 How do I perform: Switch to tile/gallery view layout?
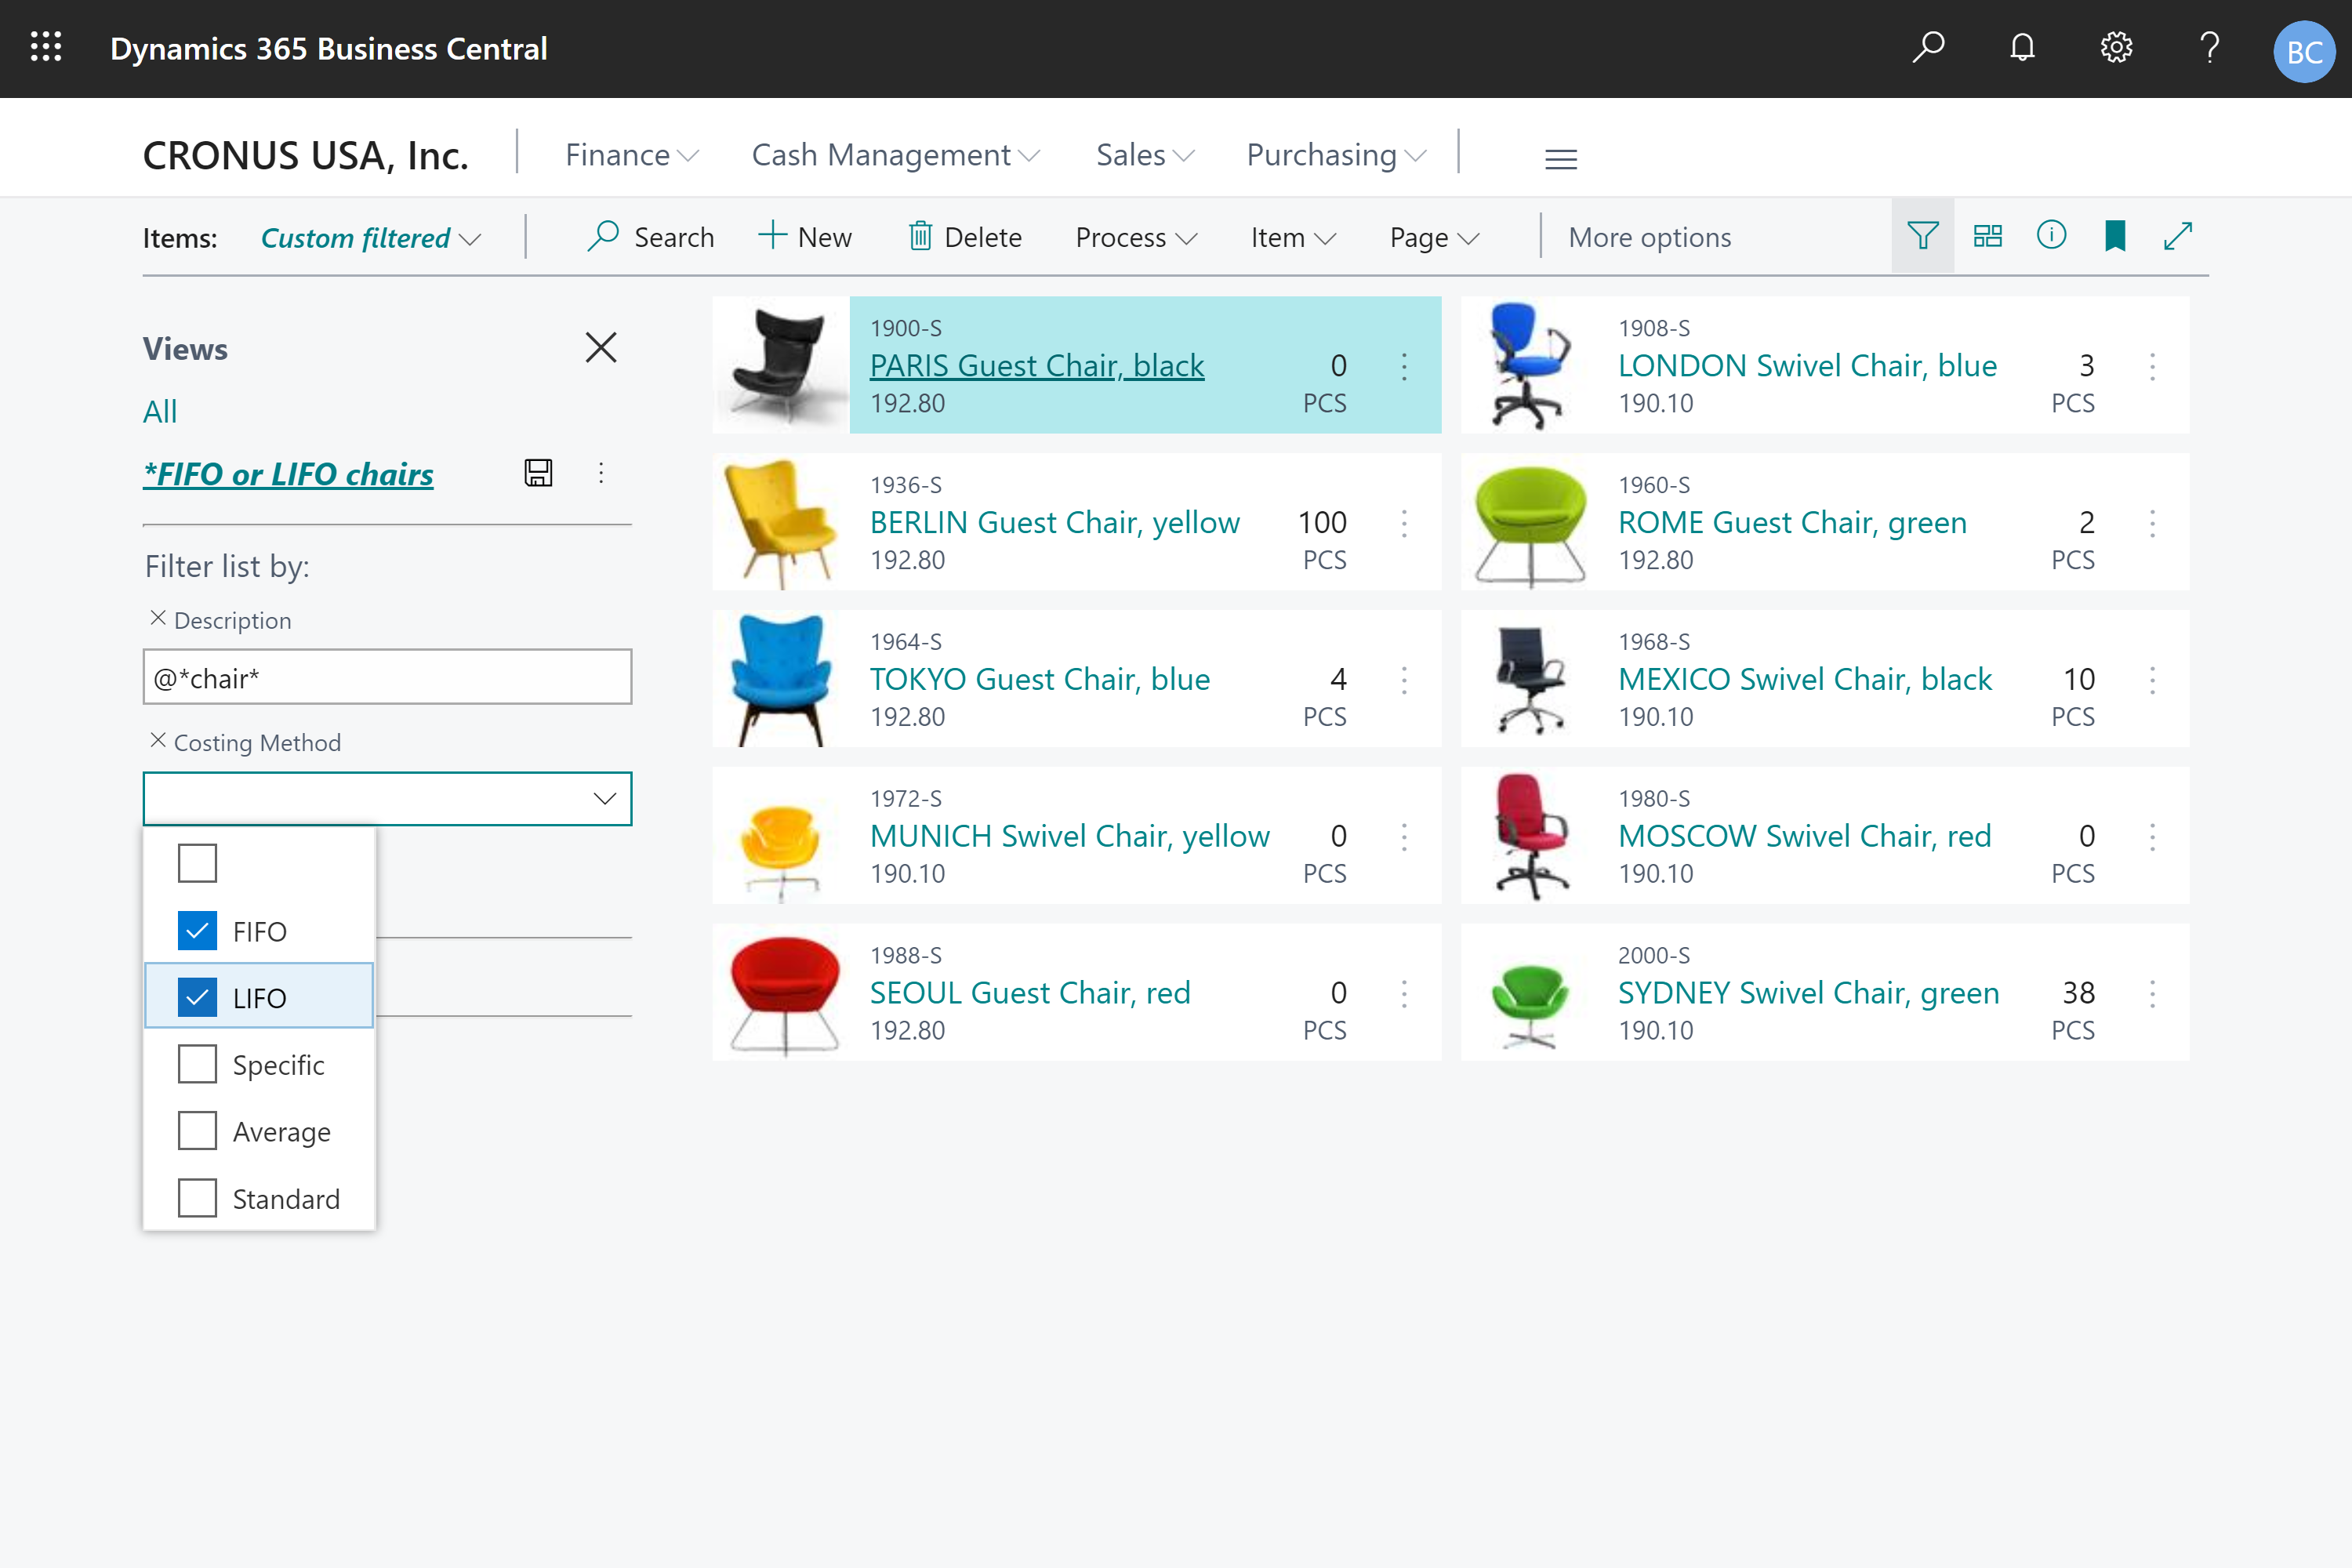[x=1986, y=236]
